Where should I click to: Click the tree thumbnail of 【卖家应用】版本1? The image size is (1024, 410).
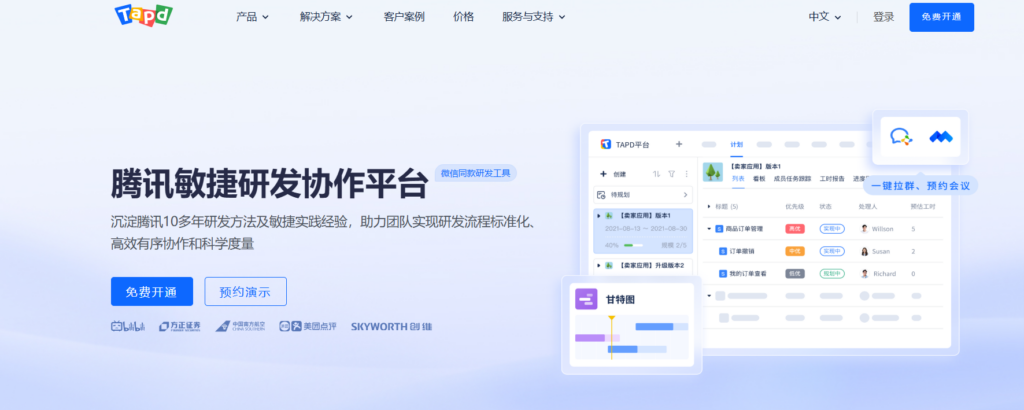(x=712, y=172)
